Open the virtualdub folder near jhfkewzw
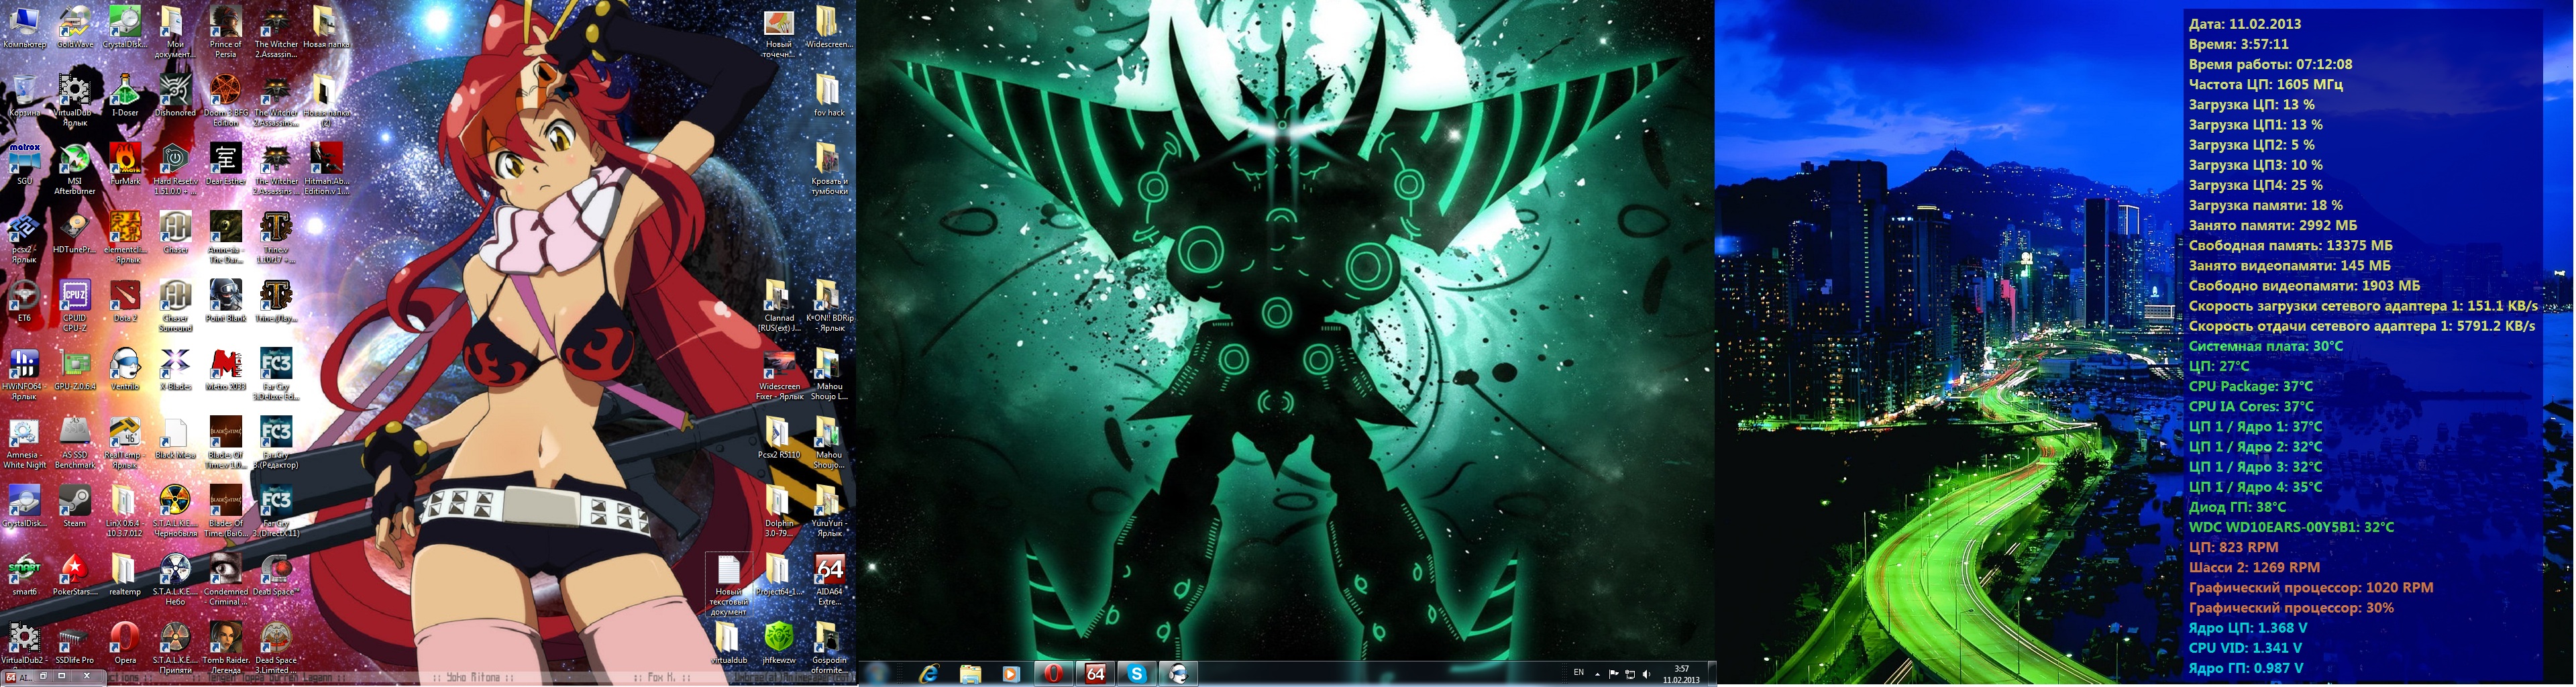This screenshot has height=687, width=2576. 729,642
